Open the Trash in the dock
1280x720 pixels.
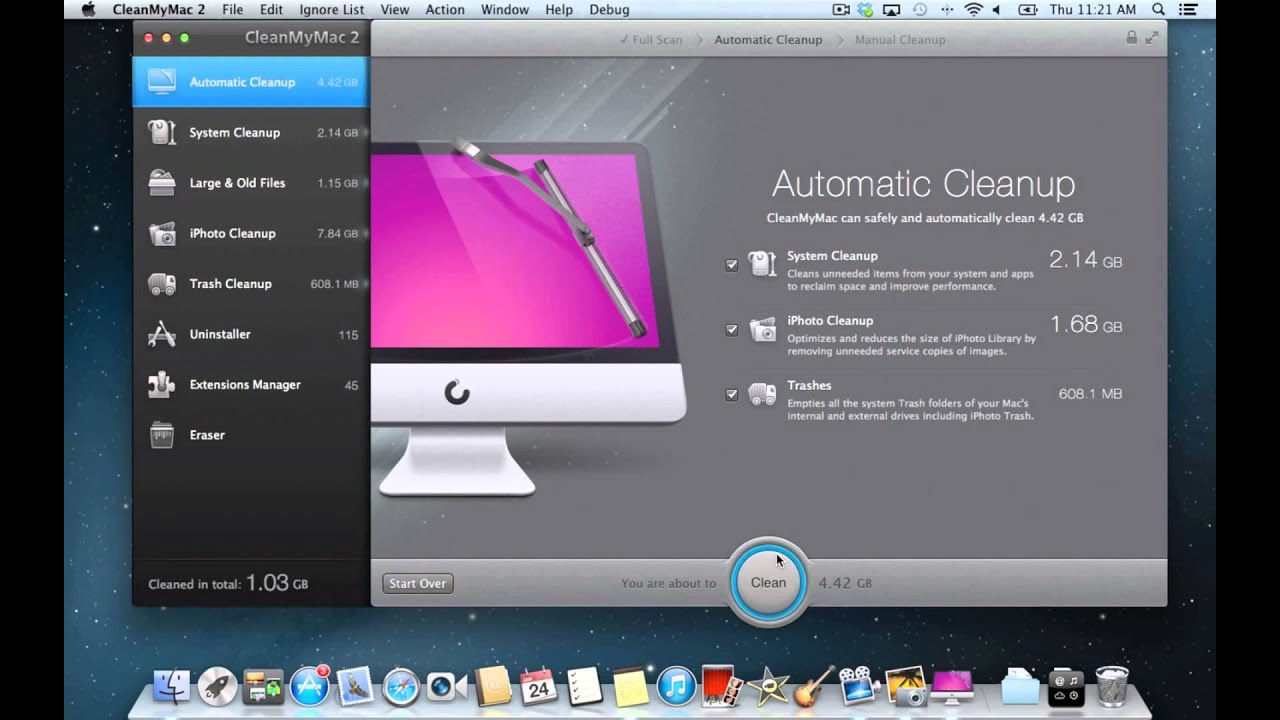[x=1112, y=686]
